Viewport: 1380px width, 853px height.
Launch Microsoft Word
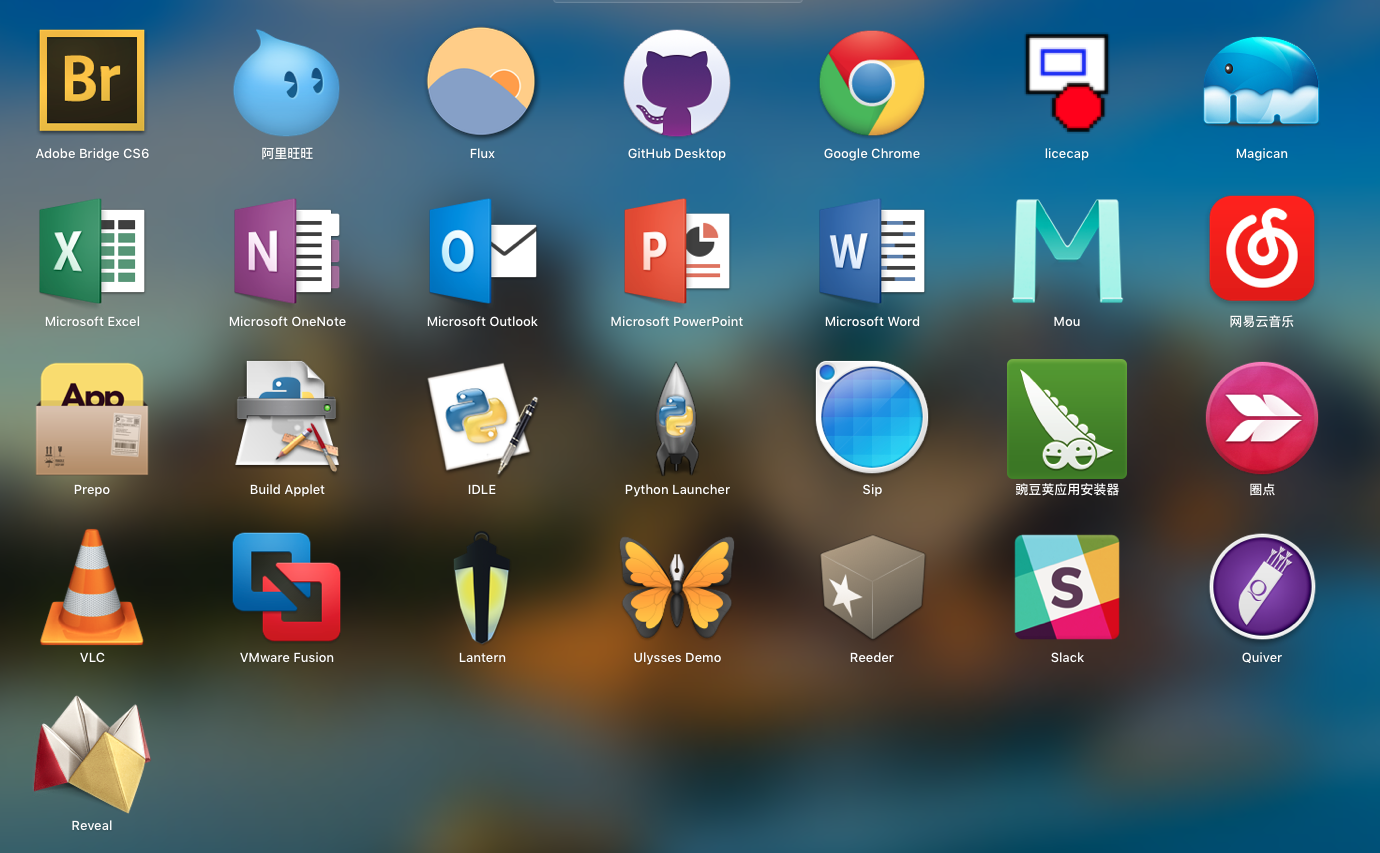tap(872, 250)
